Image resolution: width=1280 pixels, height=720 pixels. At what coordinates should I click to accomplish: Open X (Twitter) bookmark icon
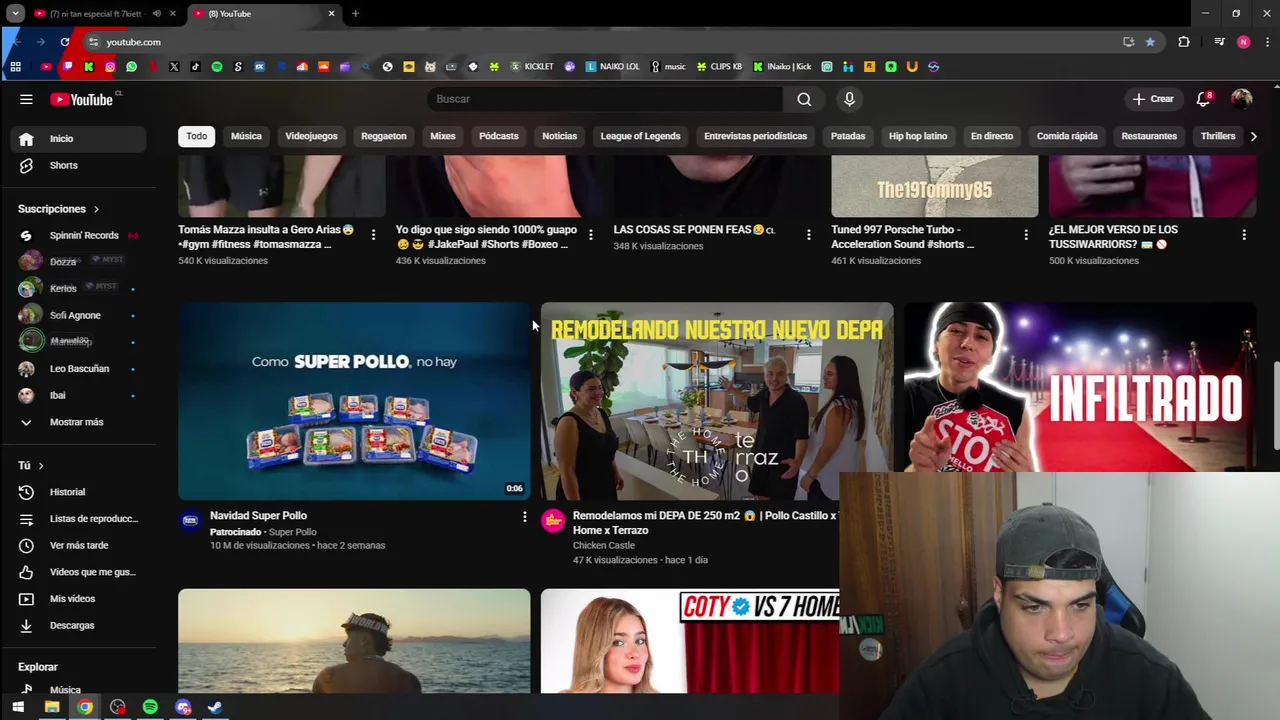[x=174, y=67]
